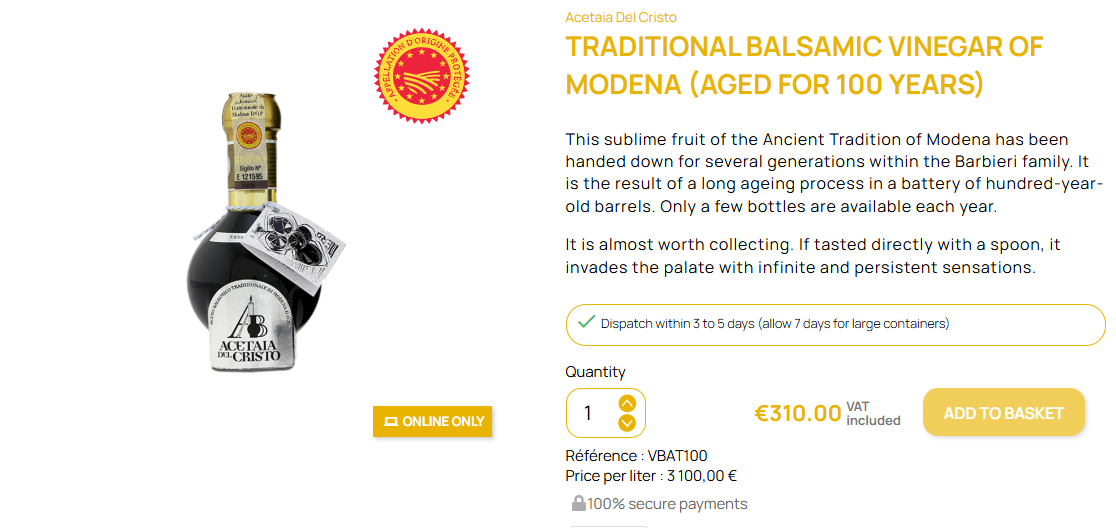Image resolution: width=1116 pixels, height=528 pixels.
Task: Decrease quantity with the down arrow
Action: pos(627,423)
